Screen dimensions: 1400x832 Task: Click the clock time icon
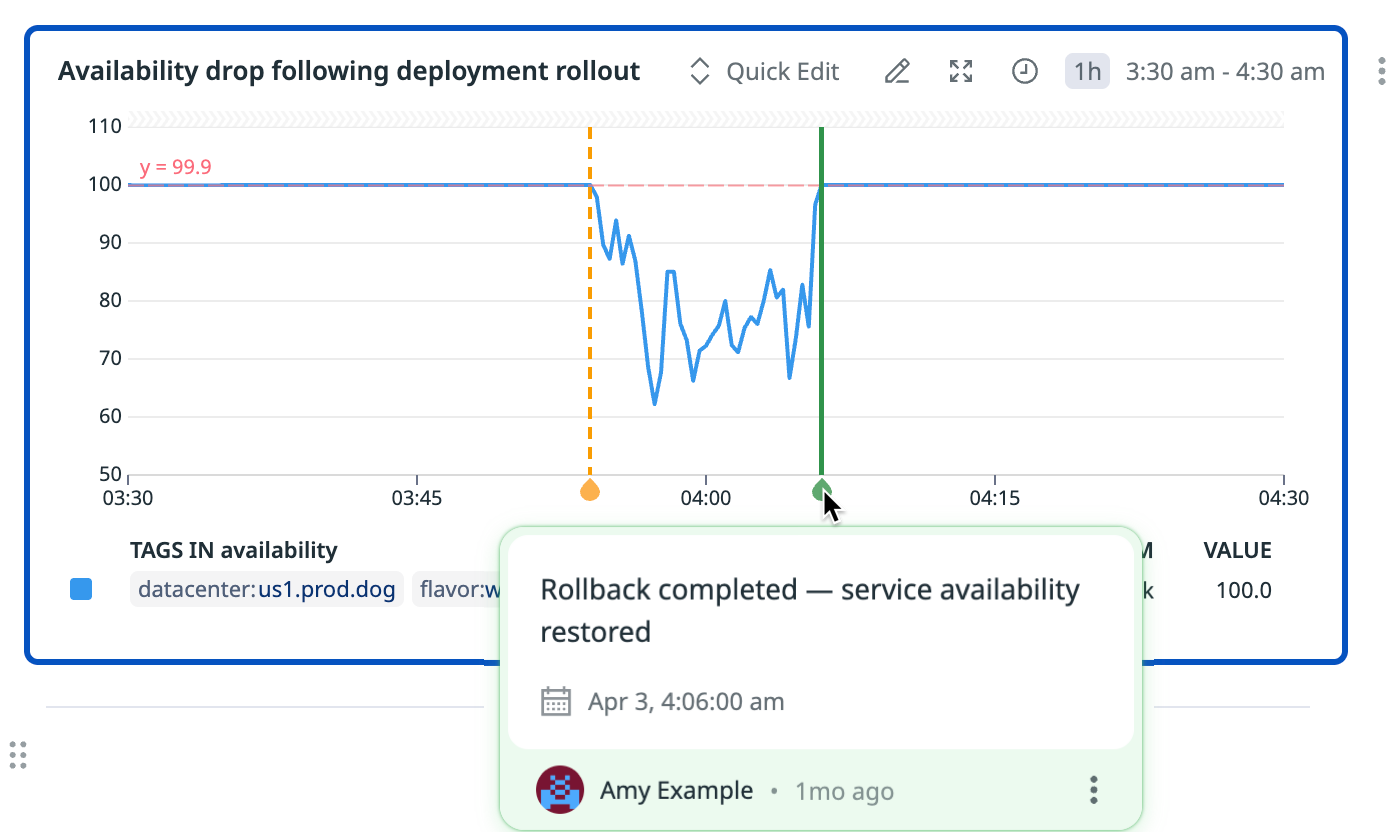point(1025,72)
